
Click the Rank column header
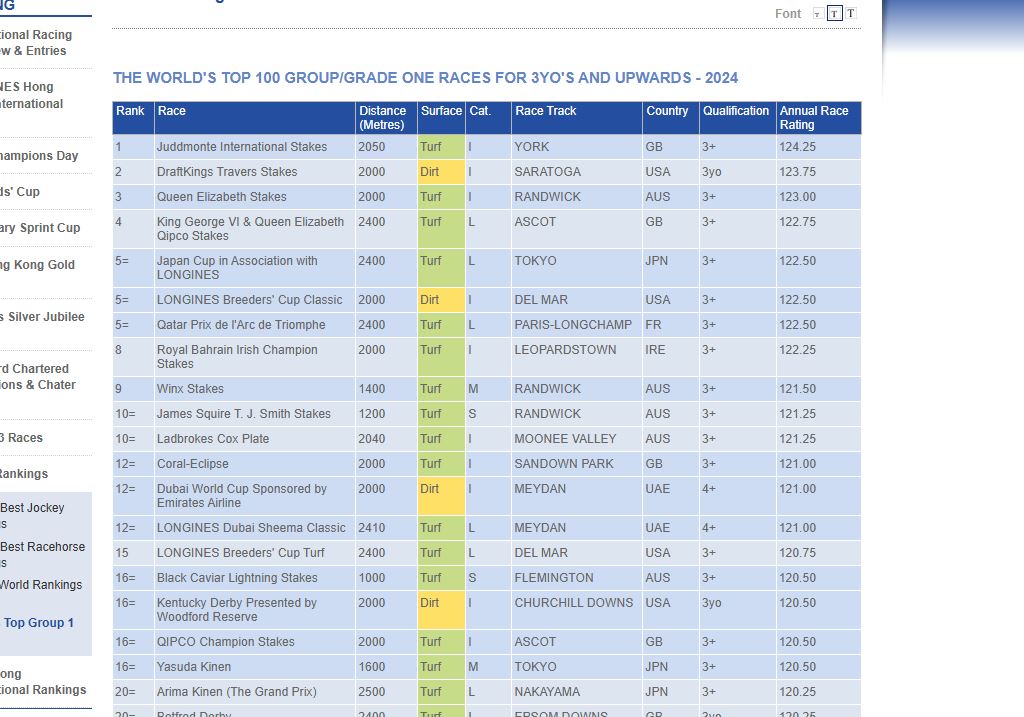pos(133,118)
